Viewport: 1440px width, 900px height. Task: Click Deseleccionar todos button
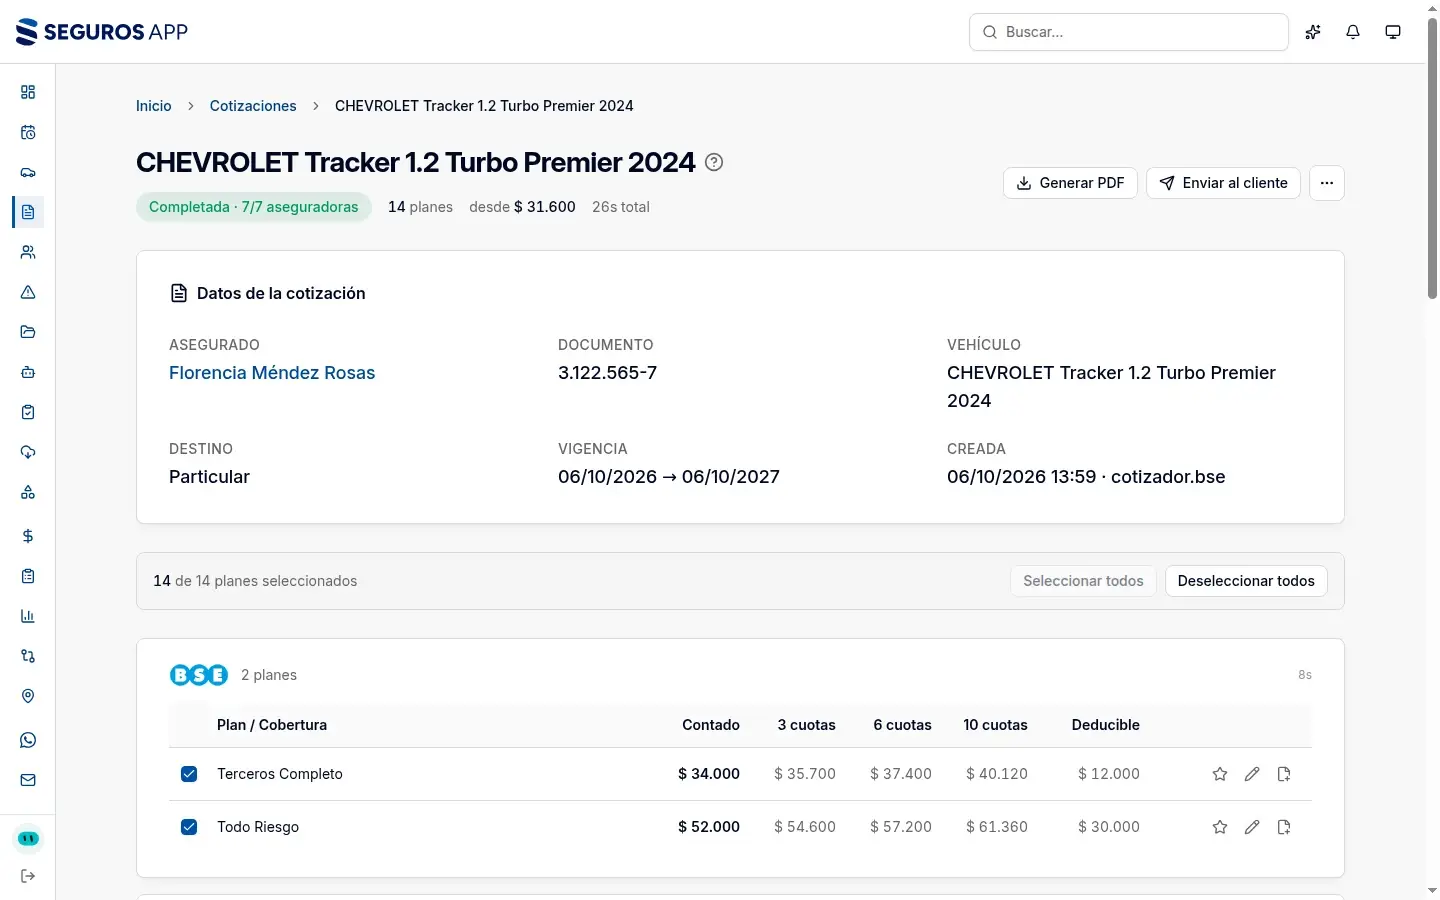pyautogui.click(x=1246, y=581)
